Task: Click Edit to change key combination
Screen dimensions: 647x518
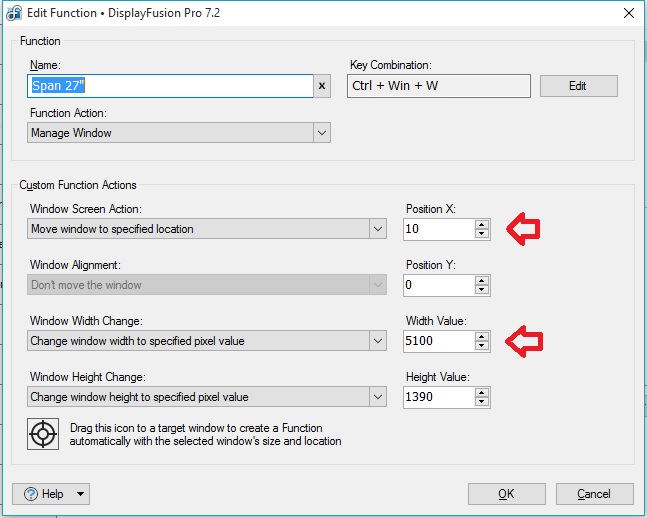Action: (x=578, y=86)
